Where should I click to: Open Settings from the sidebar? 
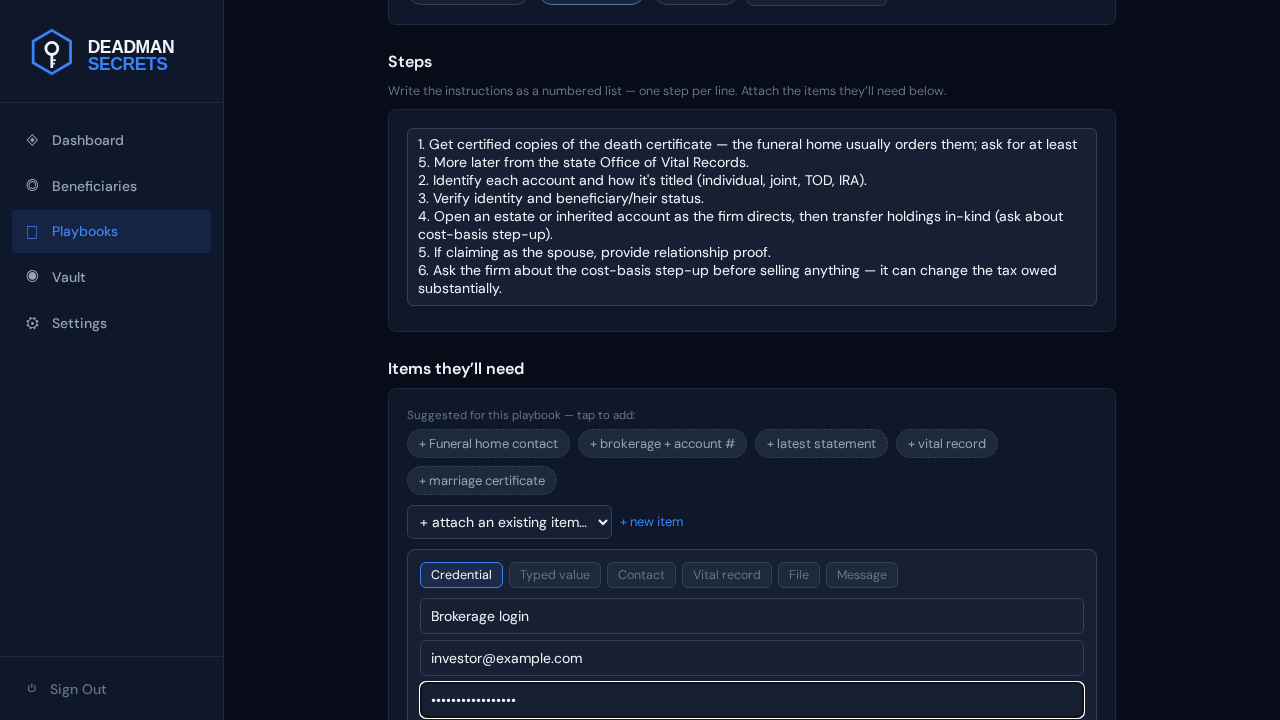click(x=111, y=323)
